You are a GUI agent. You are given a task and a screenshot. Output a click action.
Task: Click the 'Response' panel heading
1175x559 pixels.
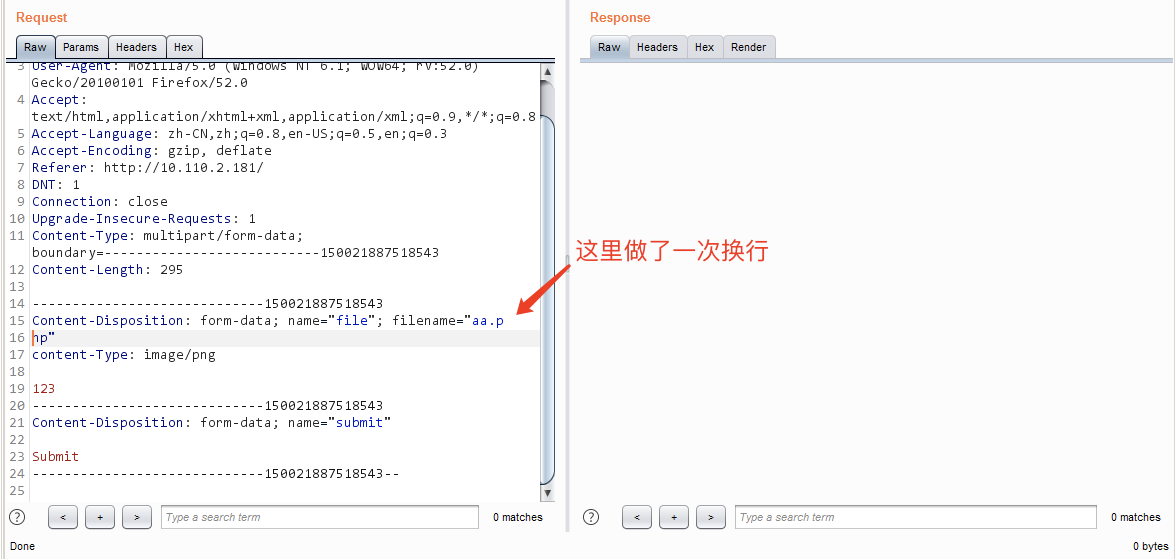[x=620, y=17]
